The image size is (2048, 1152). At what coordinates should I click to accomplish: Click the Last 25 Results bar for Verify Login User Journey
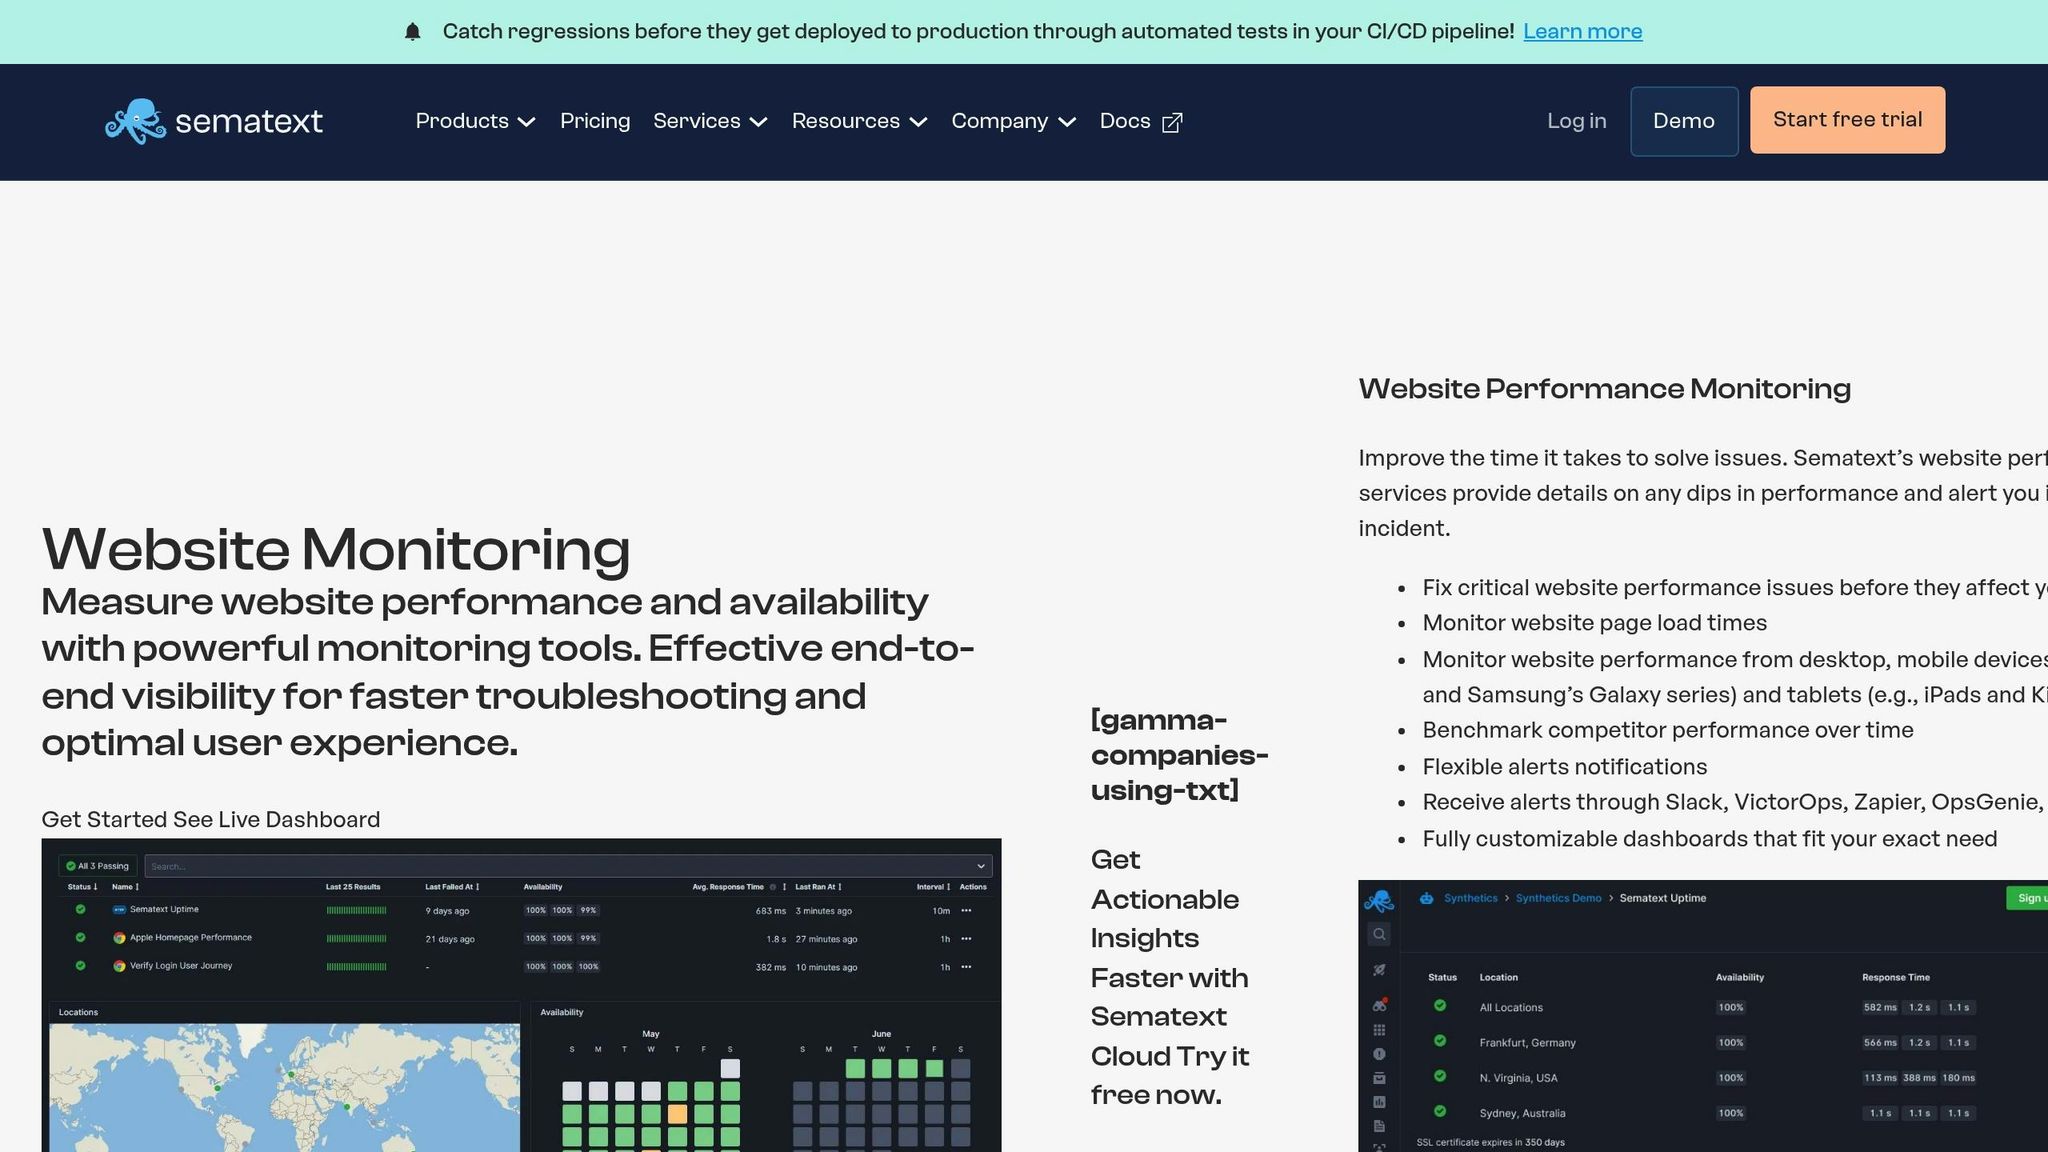click(356, 966)
